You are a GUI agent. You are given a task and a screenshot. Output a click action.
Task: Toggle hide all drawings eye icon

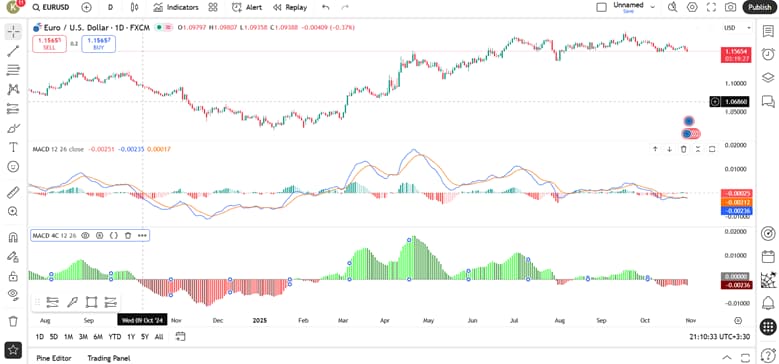pos(13,294)
